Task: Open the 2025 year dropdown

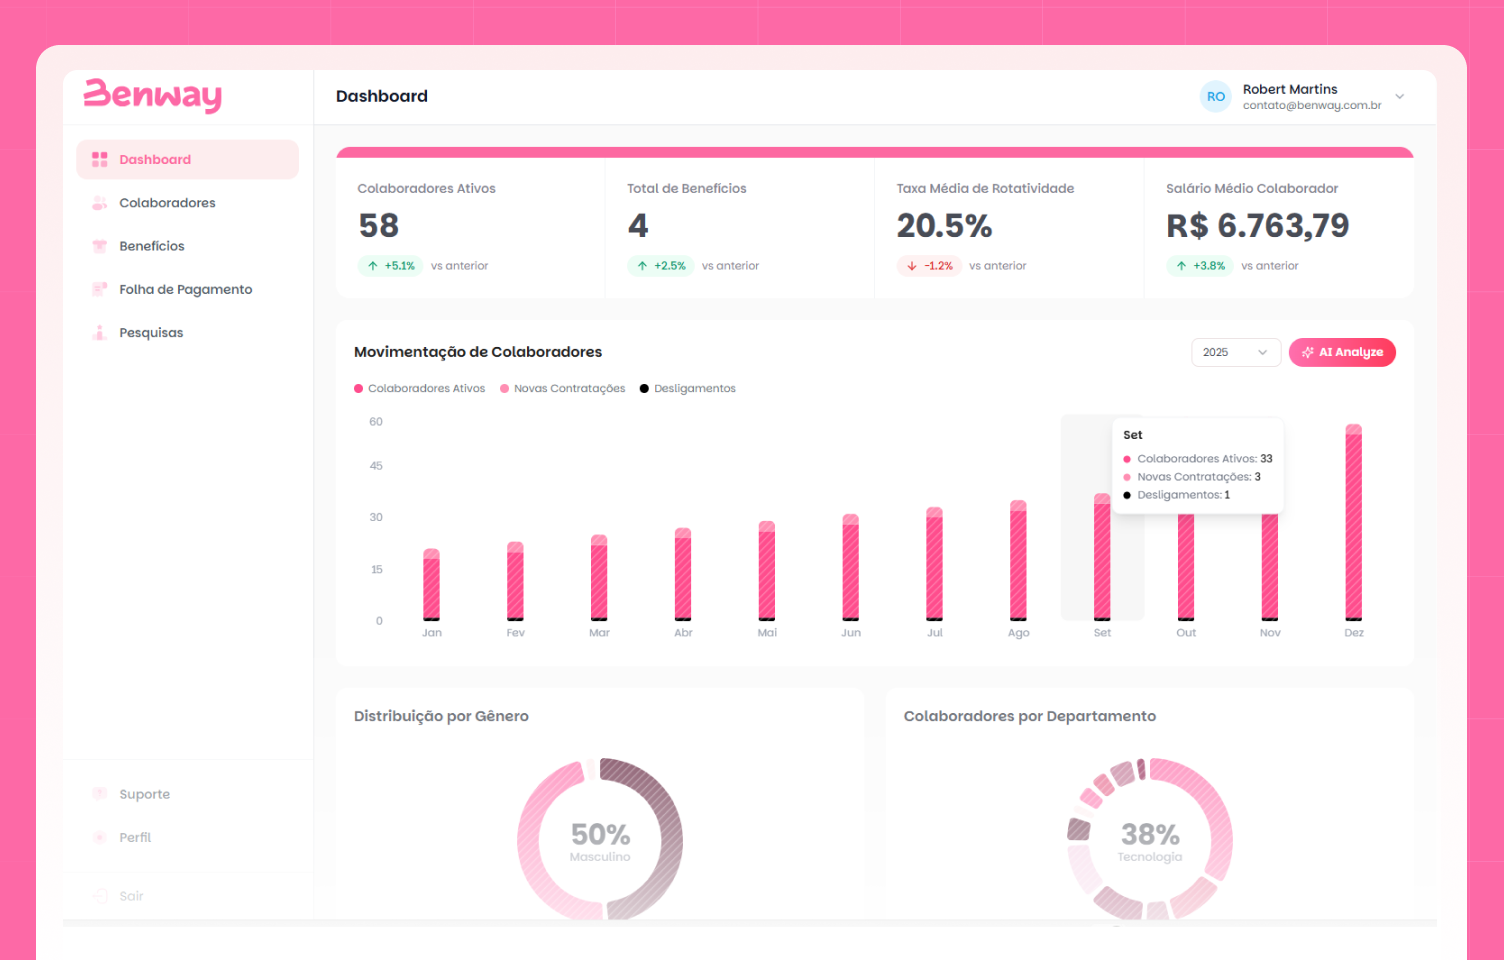Action: tap(1235, 352)
